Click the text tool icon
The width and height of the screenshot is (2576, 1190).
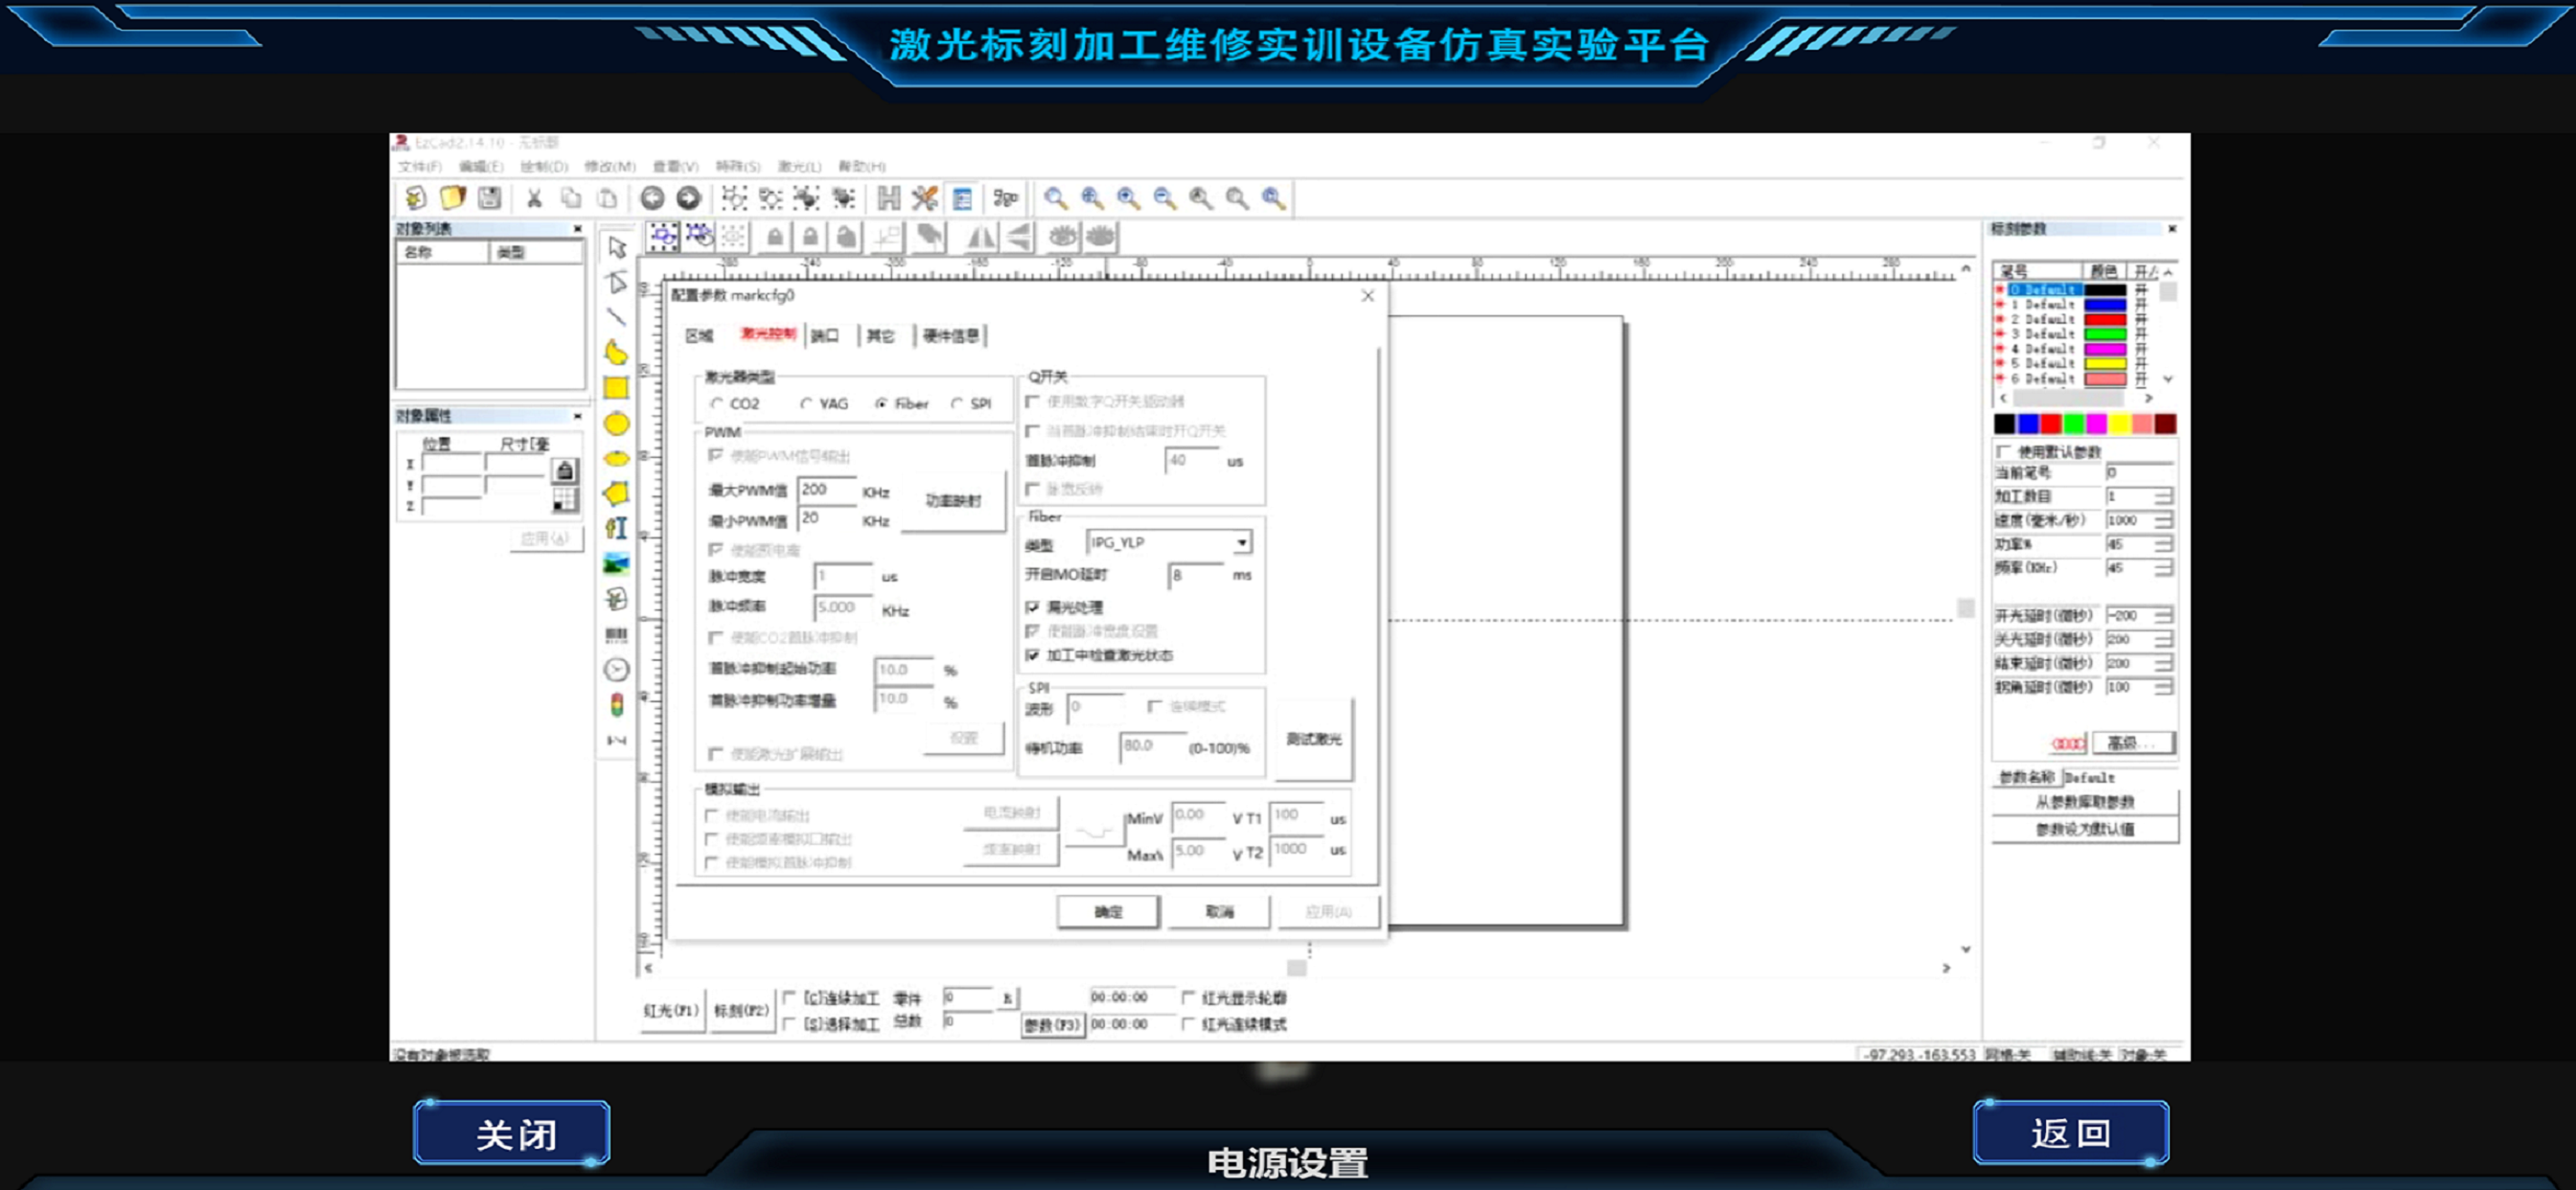point(616,528)
